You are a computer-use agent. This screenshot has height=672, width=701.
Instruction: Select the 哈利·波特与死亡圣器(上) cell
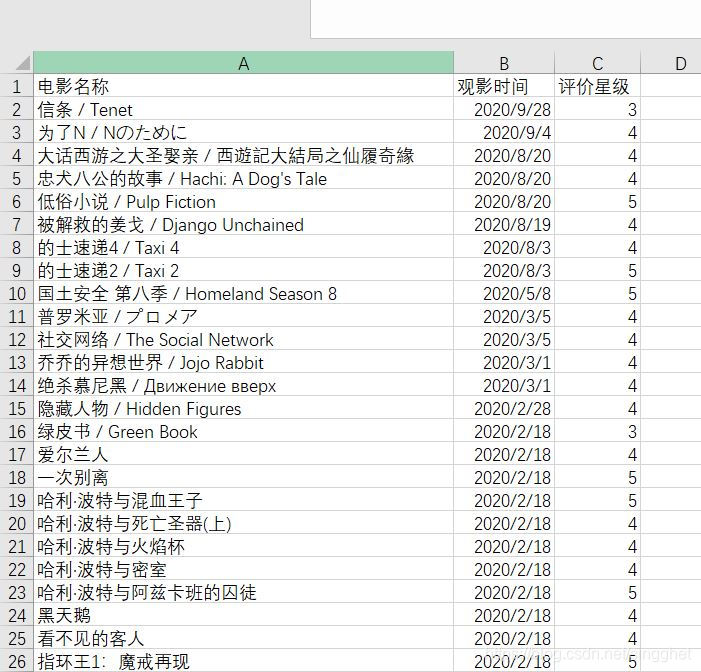pyautogui.click(x=244, y=524)
